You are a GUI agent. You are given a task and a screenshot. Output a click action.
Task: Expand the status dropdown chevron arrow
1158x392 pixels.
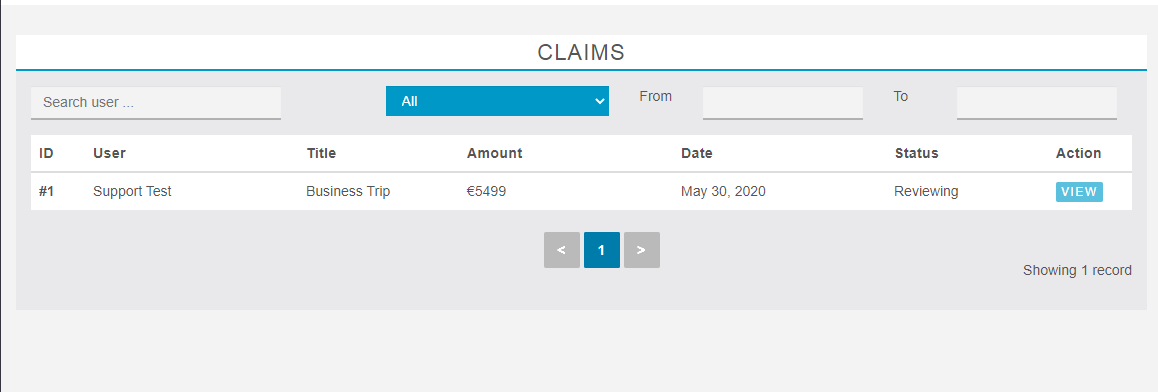tap(599, 102)
